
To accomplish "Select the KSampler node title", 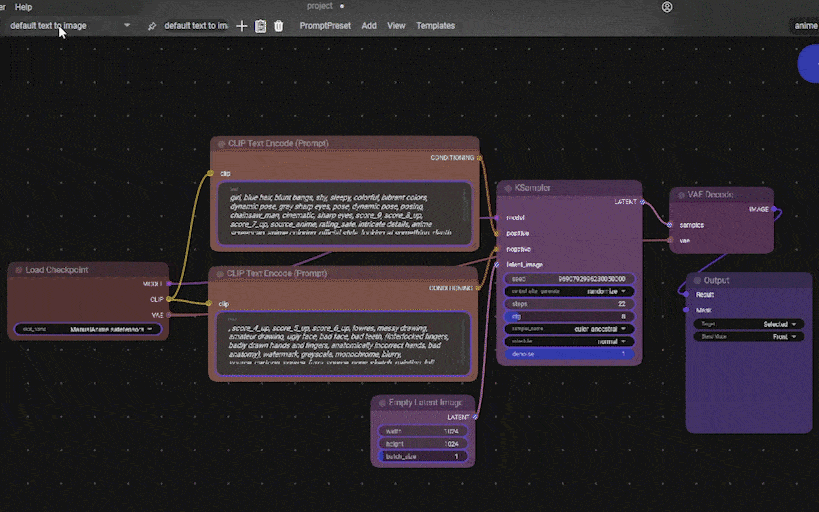I will pos(532,188).
